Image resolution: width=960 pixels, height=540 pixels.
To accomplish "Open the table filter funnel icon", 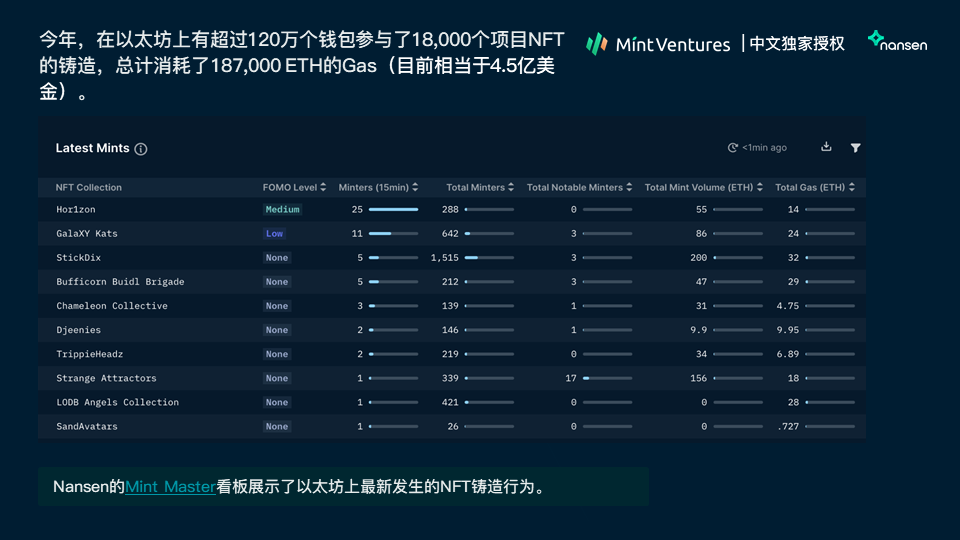I will [x=855, y=148].
